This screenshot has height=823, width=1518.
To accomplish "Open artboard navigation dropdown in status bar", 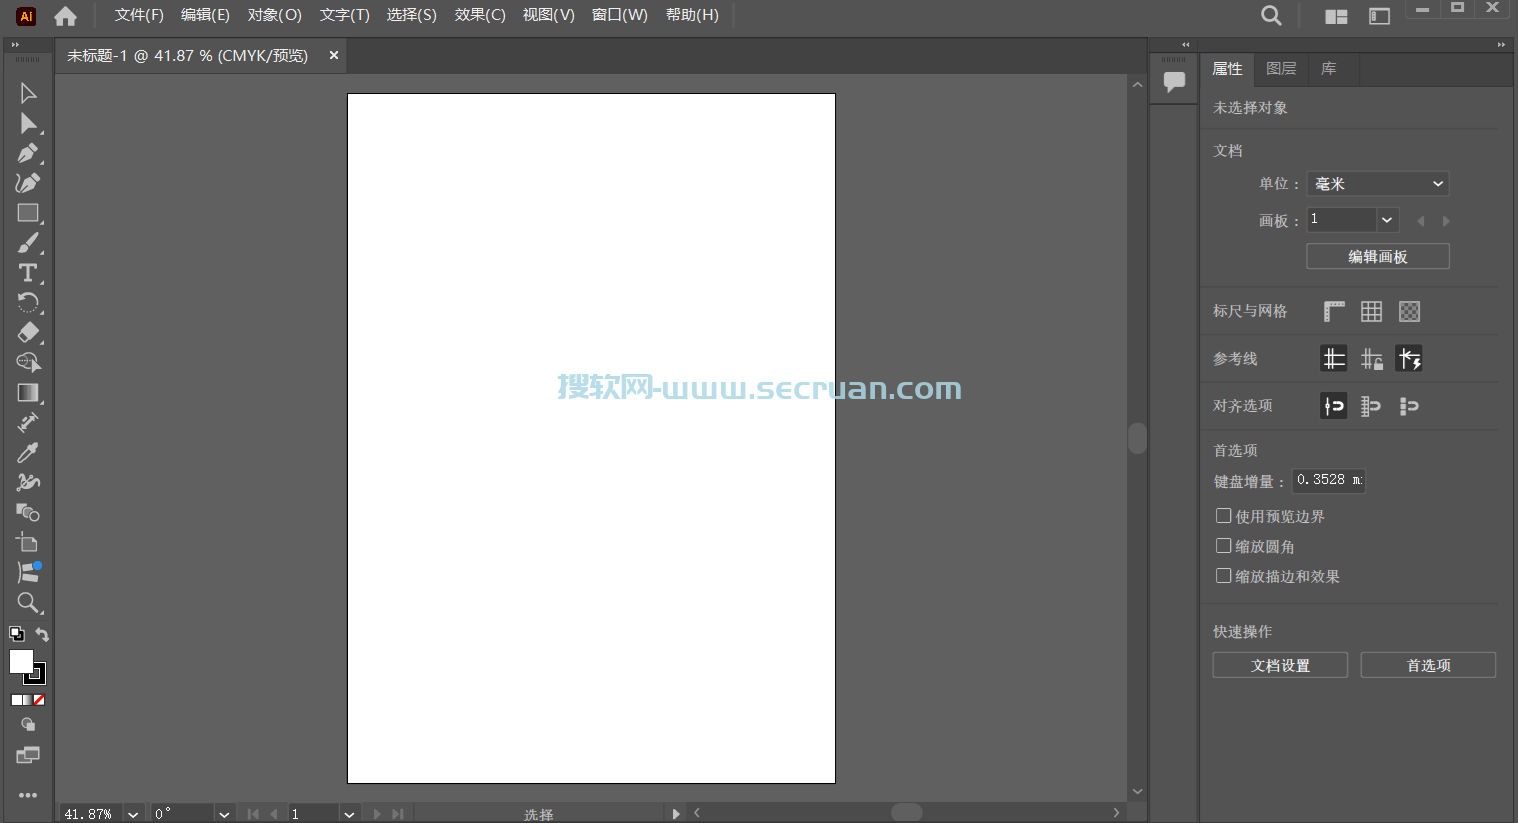I will [349, 814].
